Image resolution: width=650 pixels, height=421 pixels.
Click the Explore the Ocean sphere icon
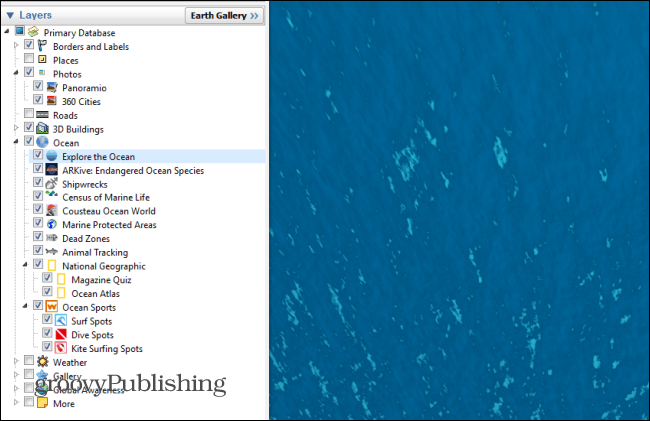coord(52,156)
